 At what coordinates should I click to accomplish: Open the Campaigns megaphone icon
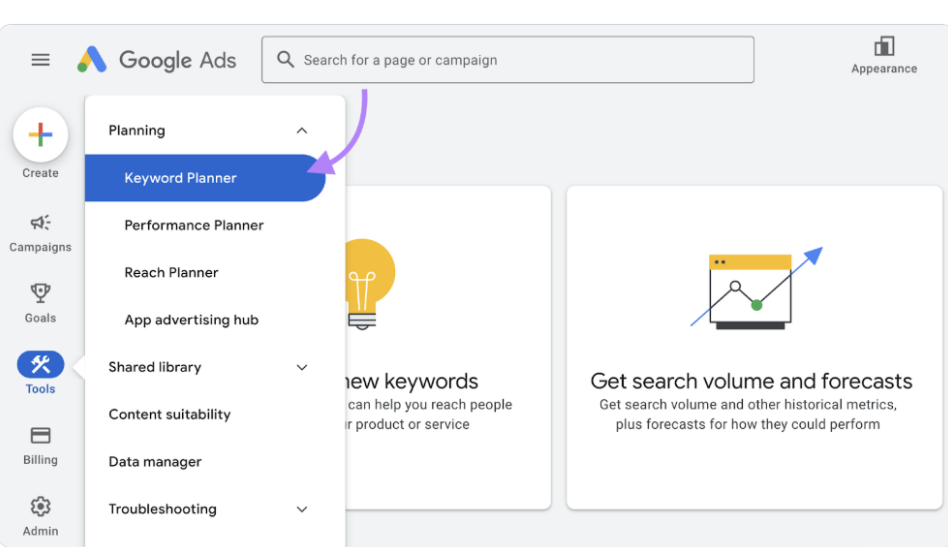coord(40,223)
